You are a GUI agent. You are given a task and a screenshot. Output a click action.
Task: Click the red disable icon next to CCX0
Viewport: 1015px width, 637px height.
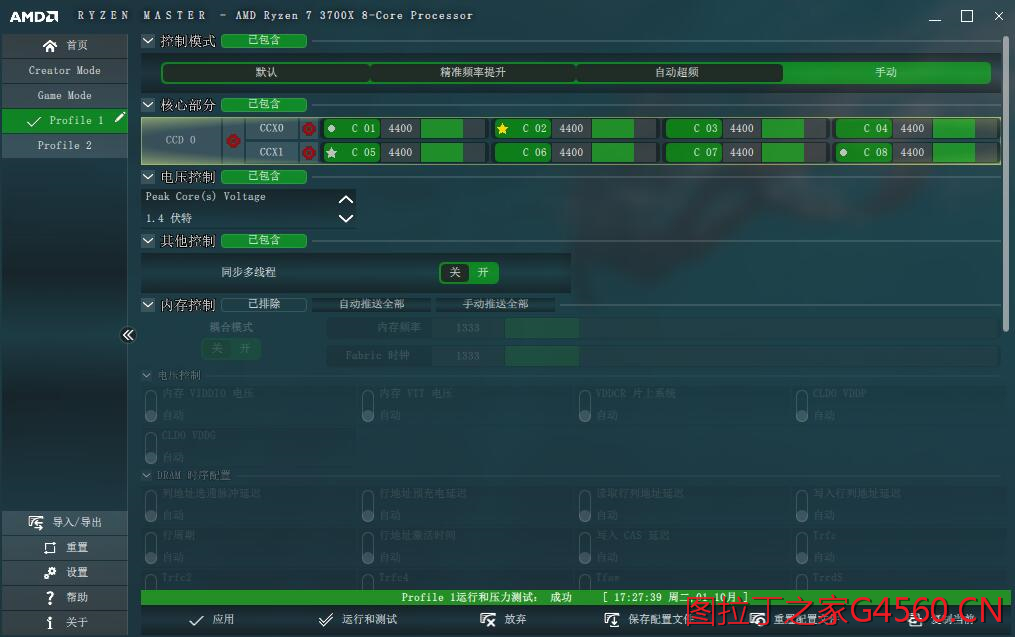(x=309, y=128)
